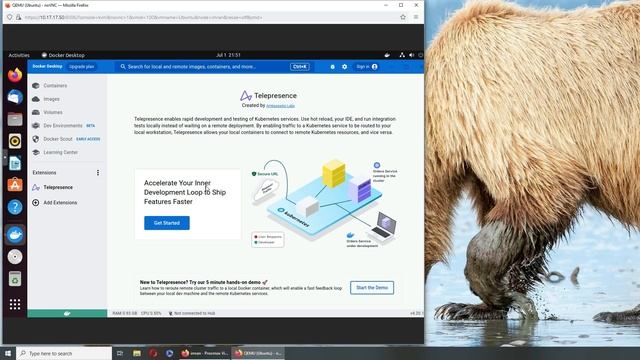This screenshot has height=360, width=640.
Task: Open Dev Environments section
Action: (x=63, y=126)
